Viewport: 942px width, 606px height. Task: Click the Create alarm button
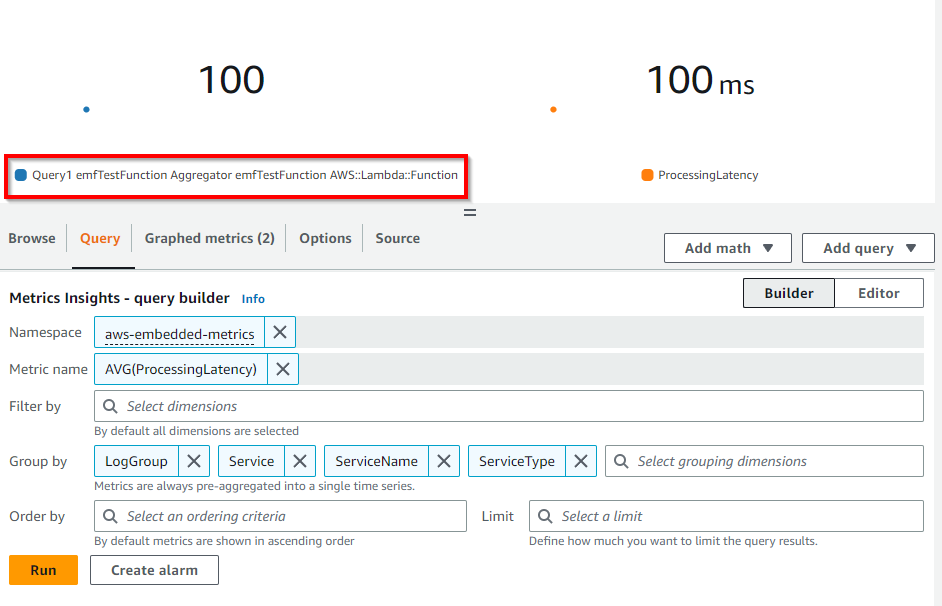click(154, 570)
